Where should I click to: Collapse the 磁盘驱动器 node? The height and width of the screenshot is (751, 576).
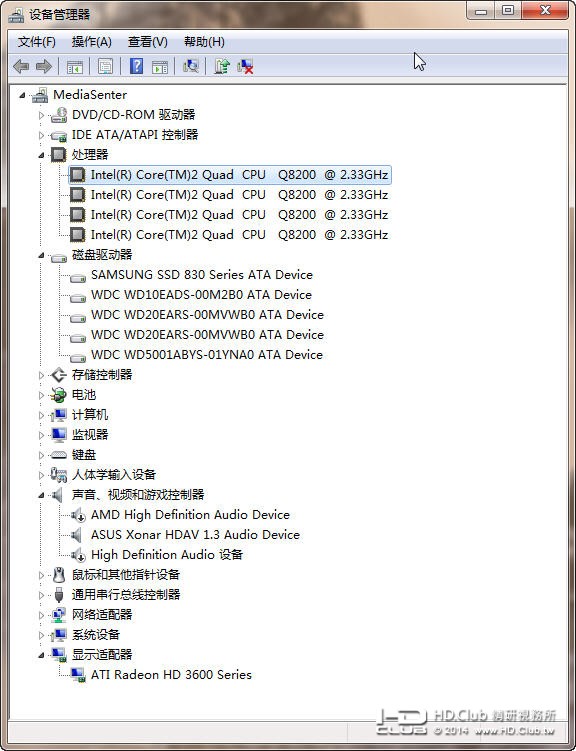41,255
